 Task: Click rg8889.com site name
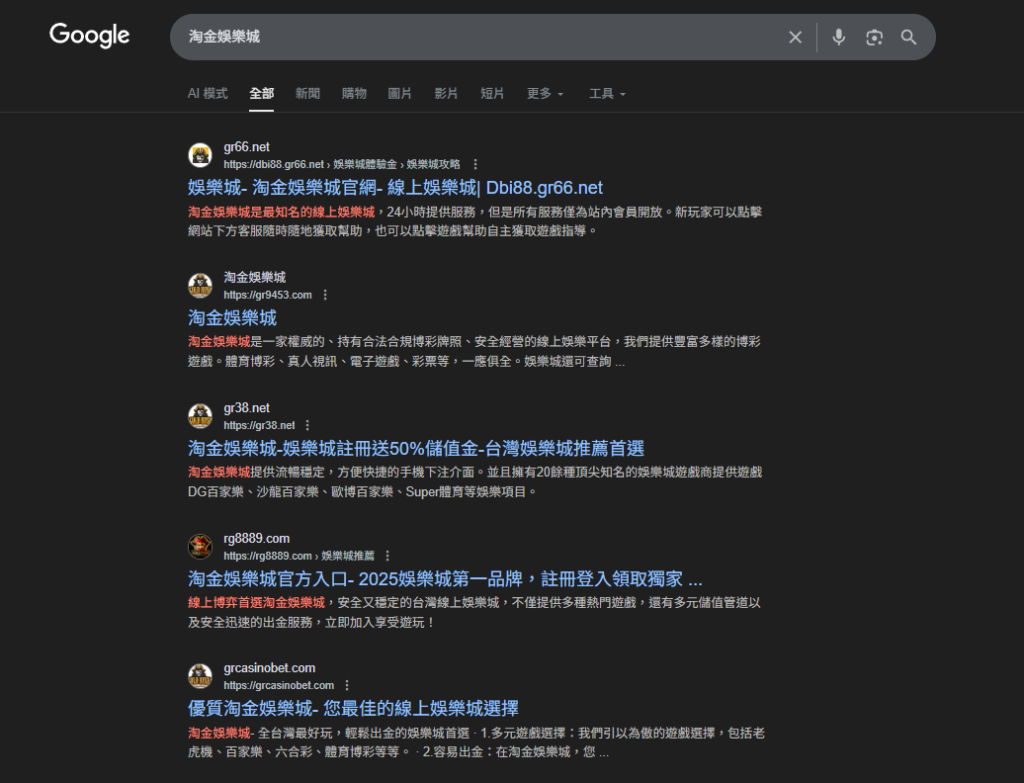pyautogui.click(x=257, y=539)
